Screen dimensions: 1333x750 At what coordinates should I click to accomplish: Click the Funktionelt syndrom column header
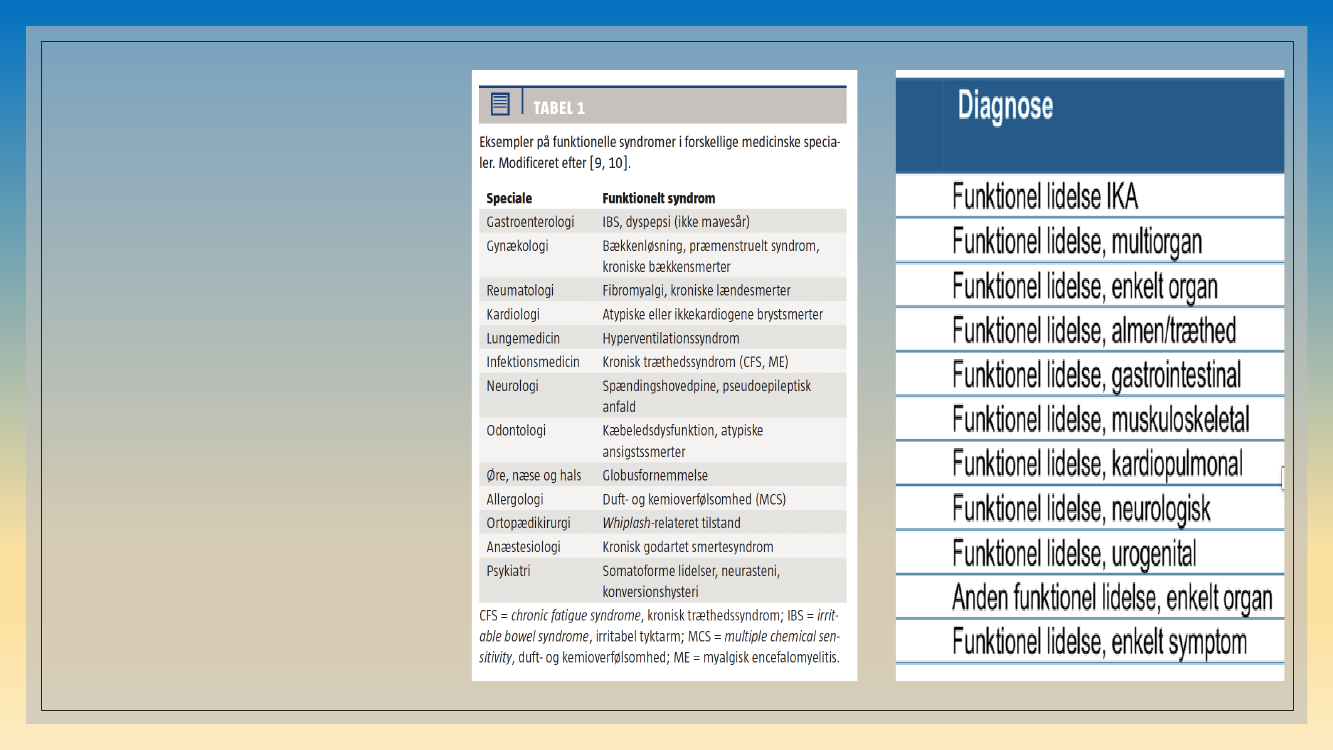659,198
